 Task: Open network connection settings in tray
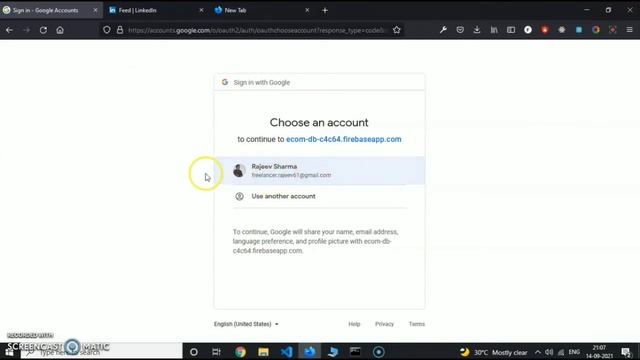561,352
